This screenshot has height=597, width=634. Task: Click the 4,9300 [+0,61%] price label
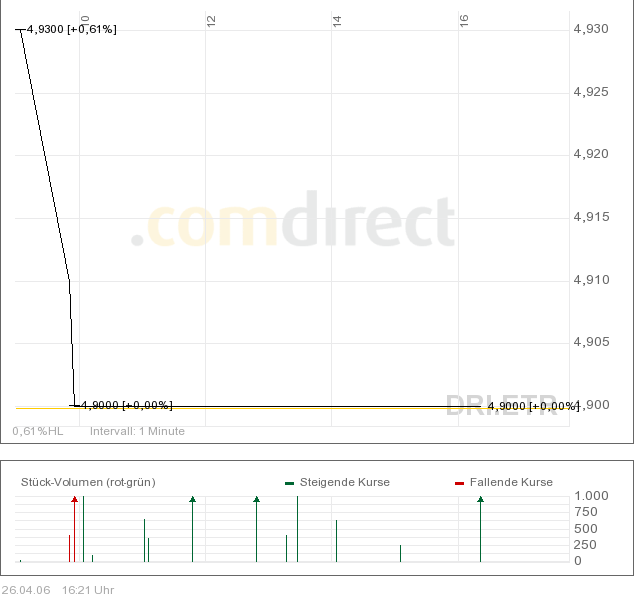71,29
